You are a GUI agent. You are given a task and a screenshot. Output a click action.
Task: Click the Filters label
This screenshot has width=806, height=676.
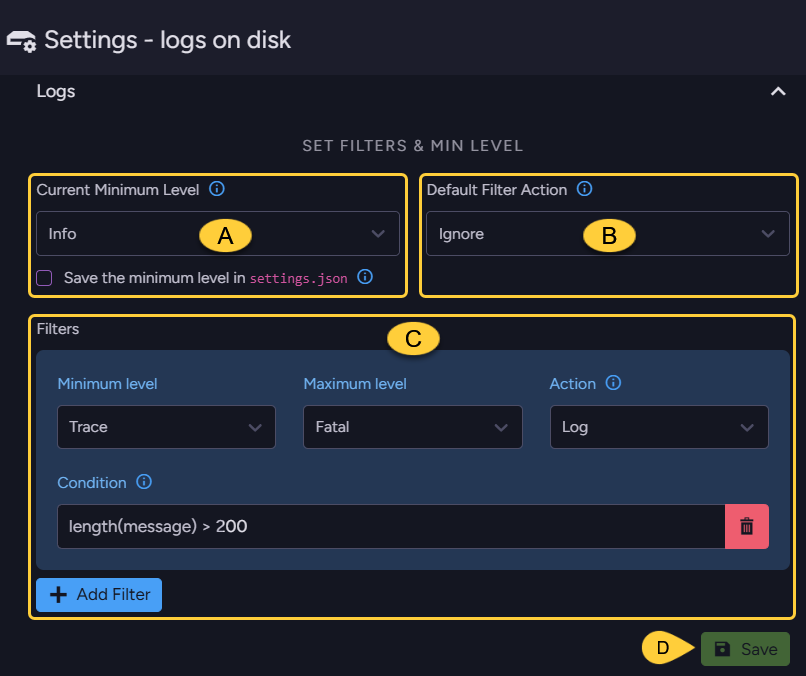tap(58, 329)
